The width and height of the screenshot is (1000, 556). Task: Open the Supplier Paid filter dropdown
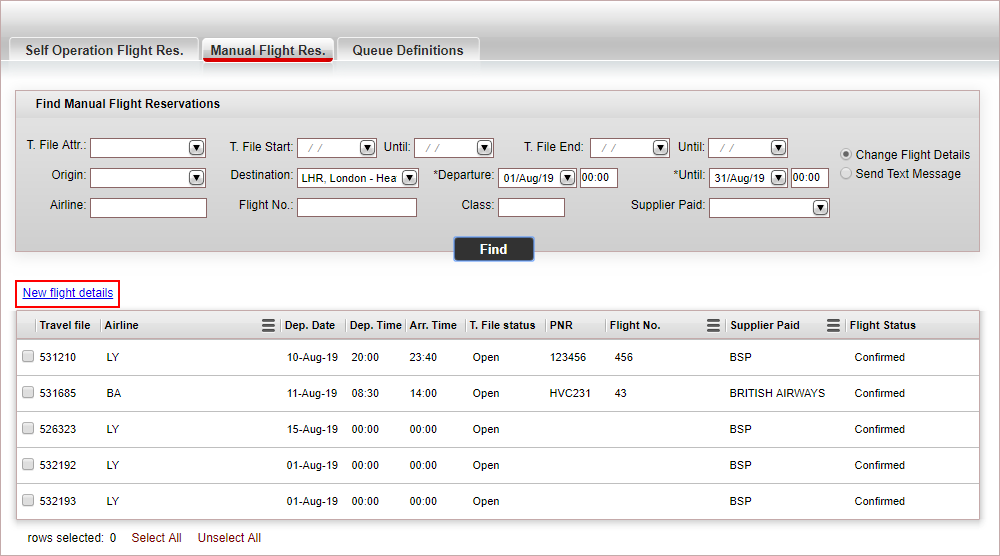pyautogui.click(x=820, y=208)
